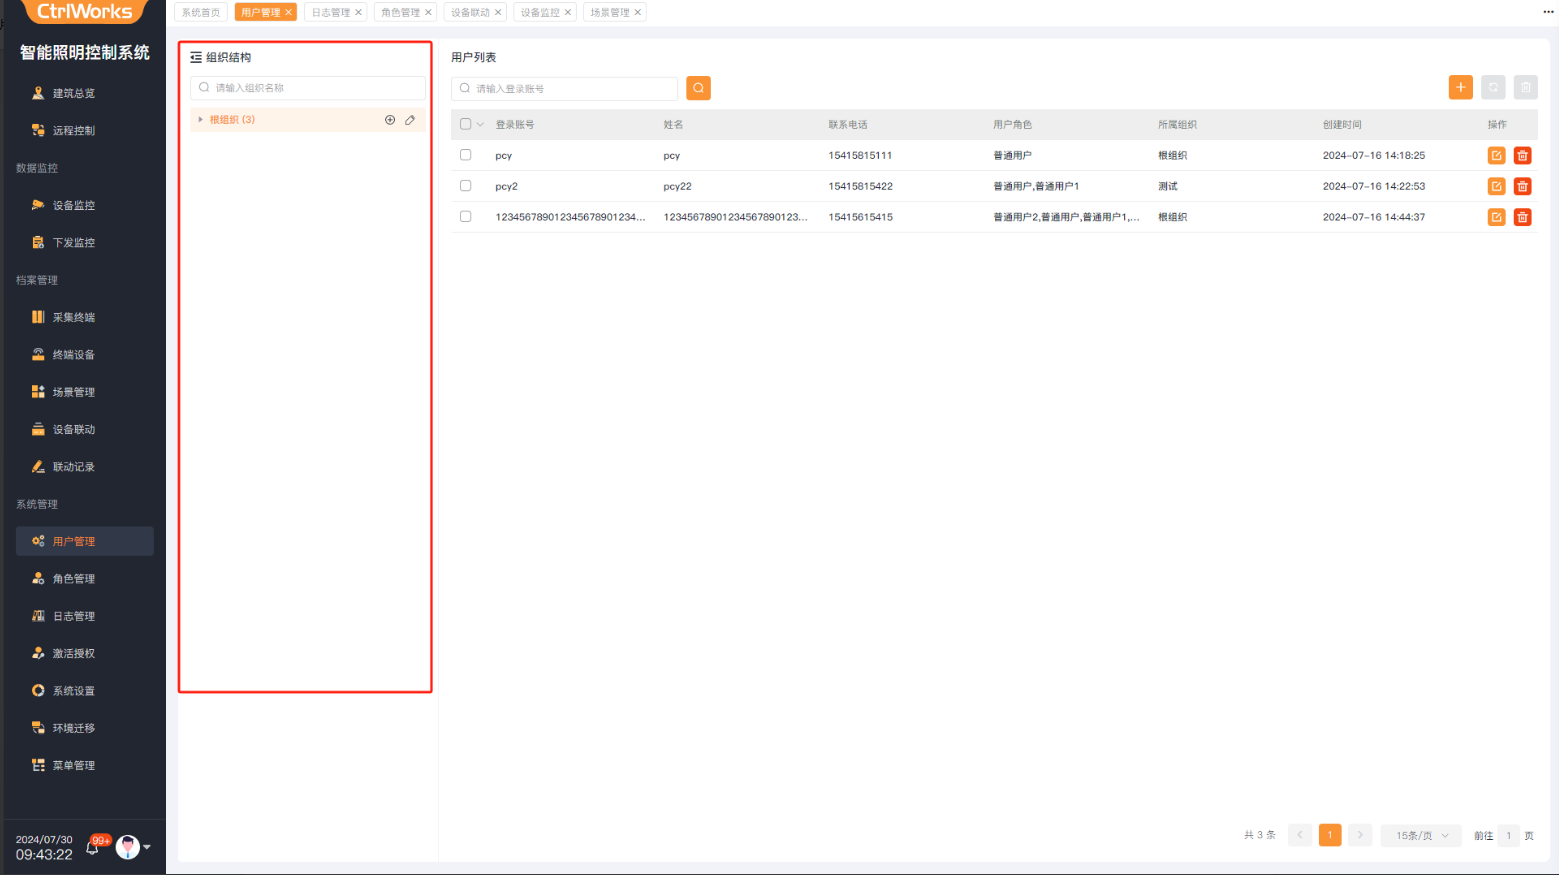Open the notification bell icon
Image resolution: width=1559 pixels, height=875 pixels.
[x=92, y=848]
